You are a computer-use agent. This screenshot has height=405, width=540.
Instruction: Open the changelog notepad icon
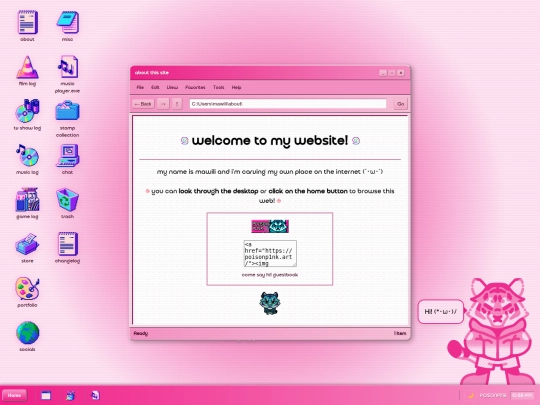pyautogui.click(x=68, y=244)
